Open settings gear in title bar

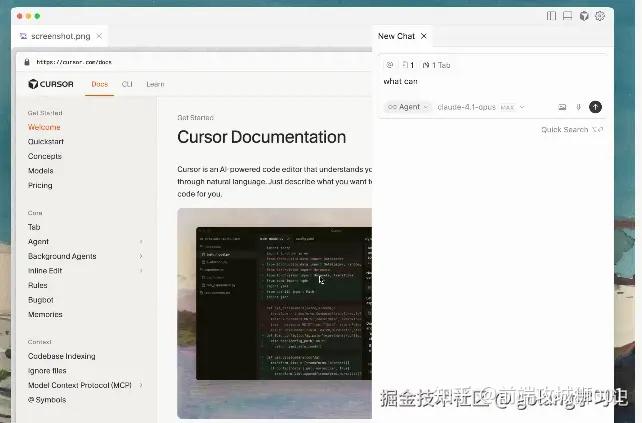point(600,16)
